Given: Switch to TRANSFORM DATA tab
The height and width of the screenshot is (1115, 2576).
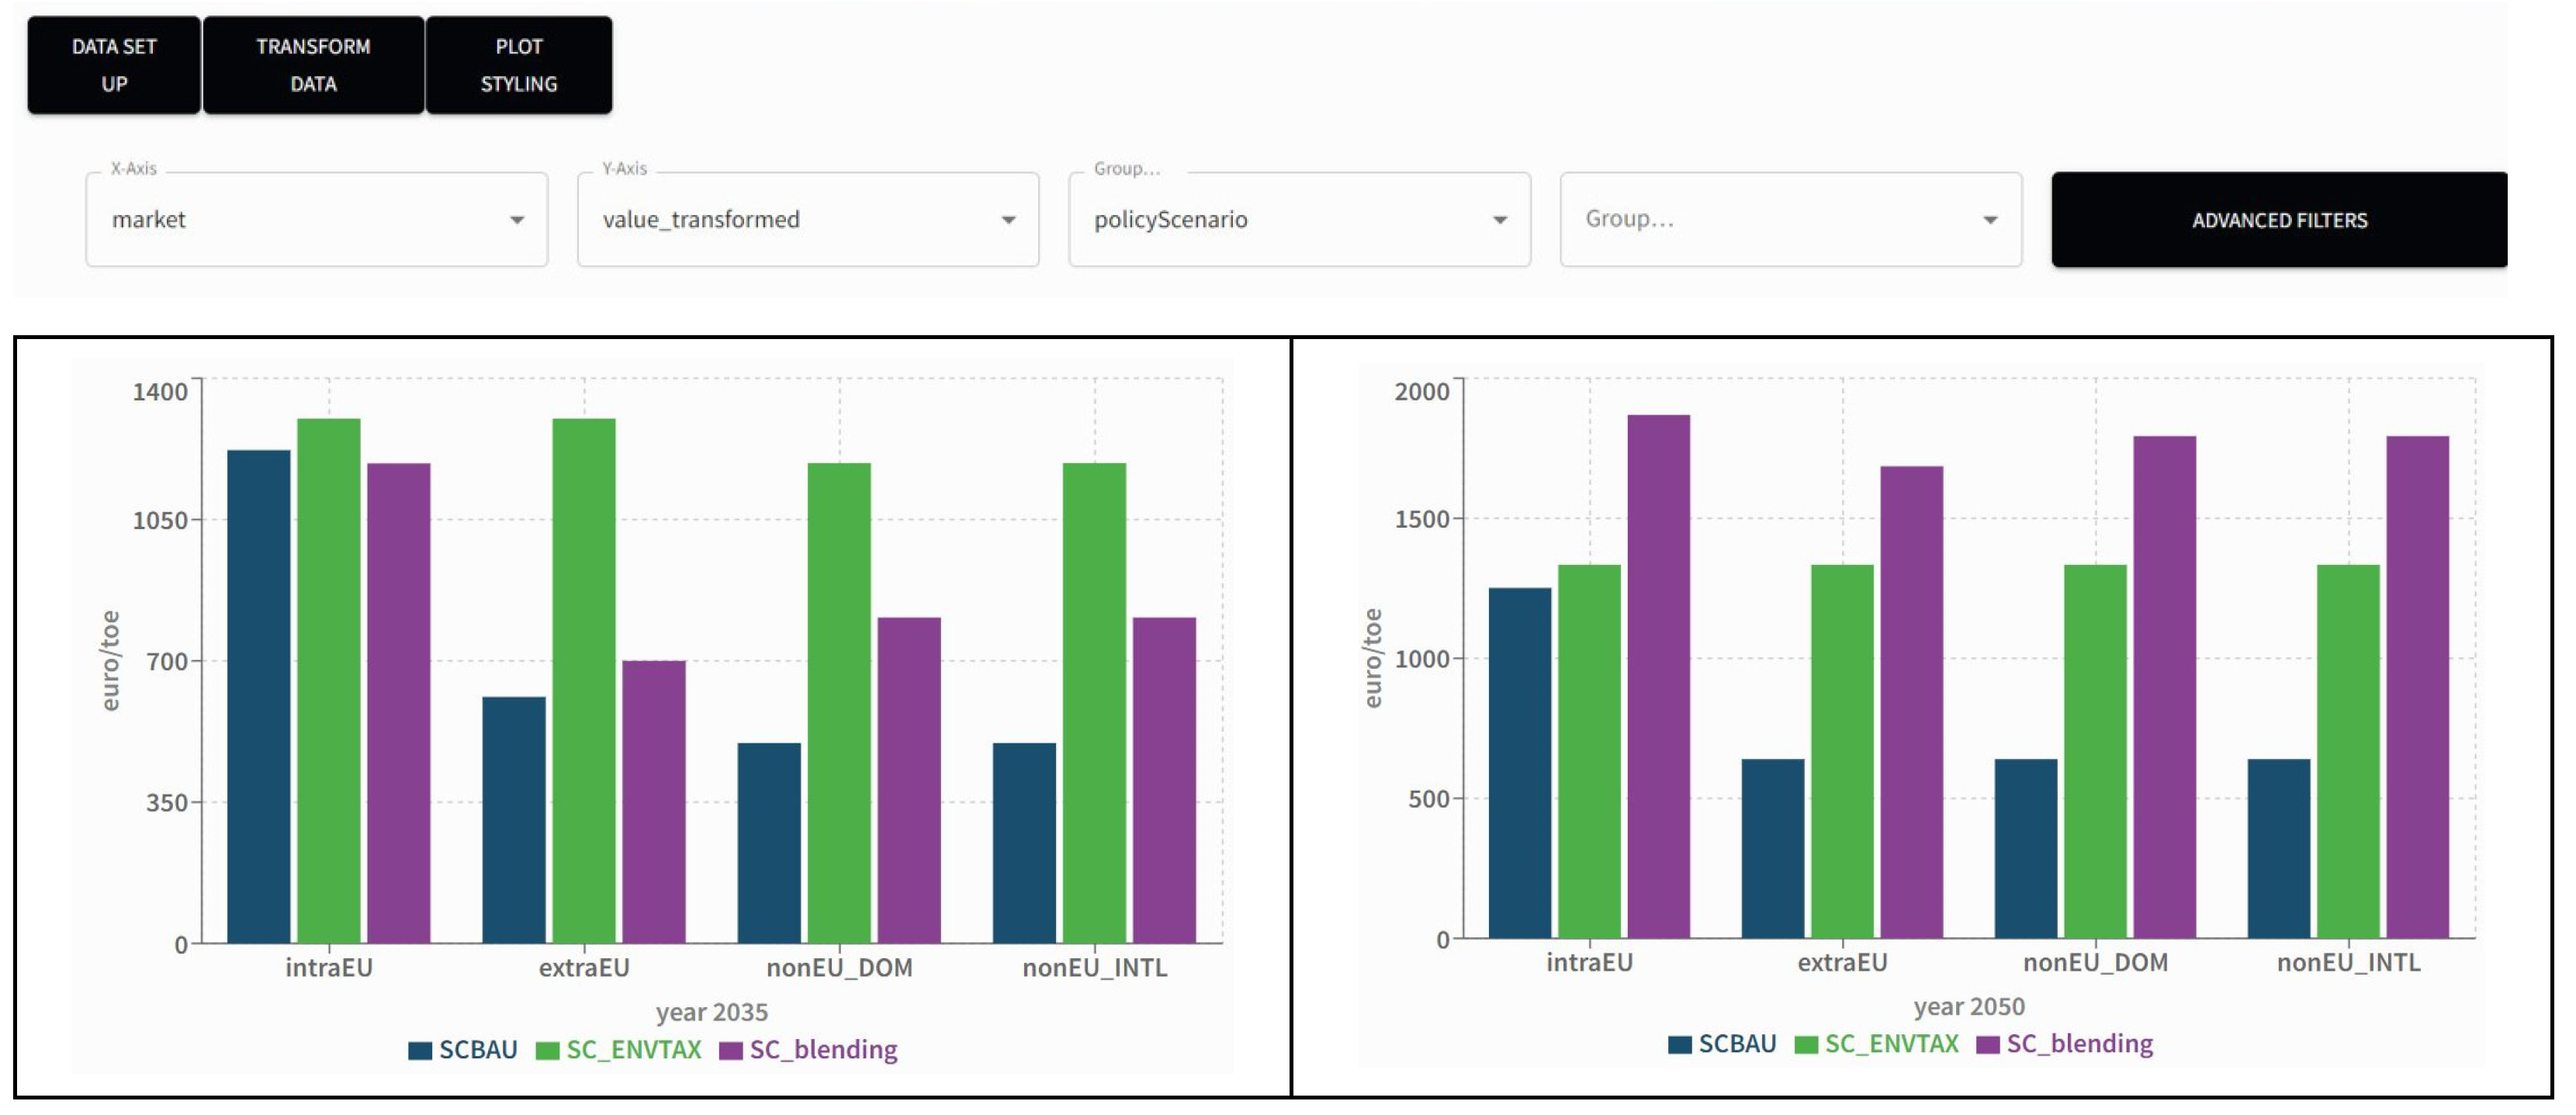Looking at the screenshot, I should pos(313,65).
